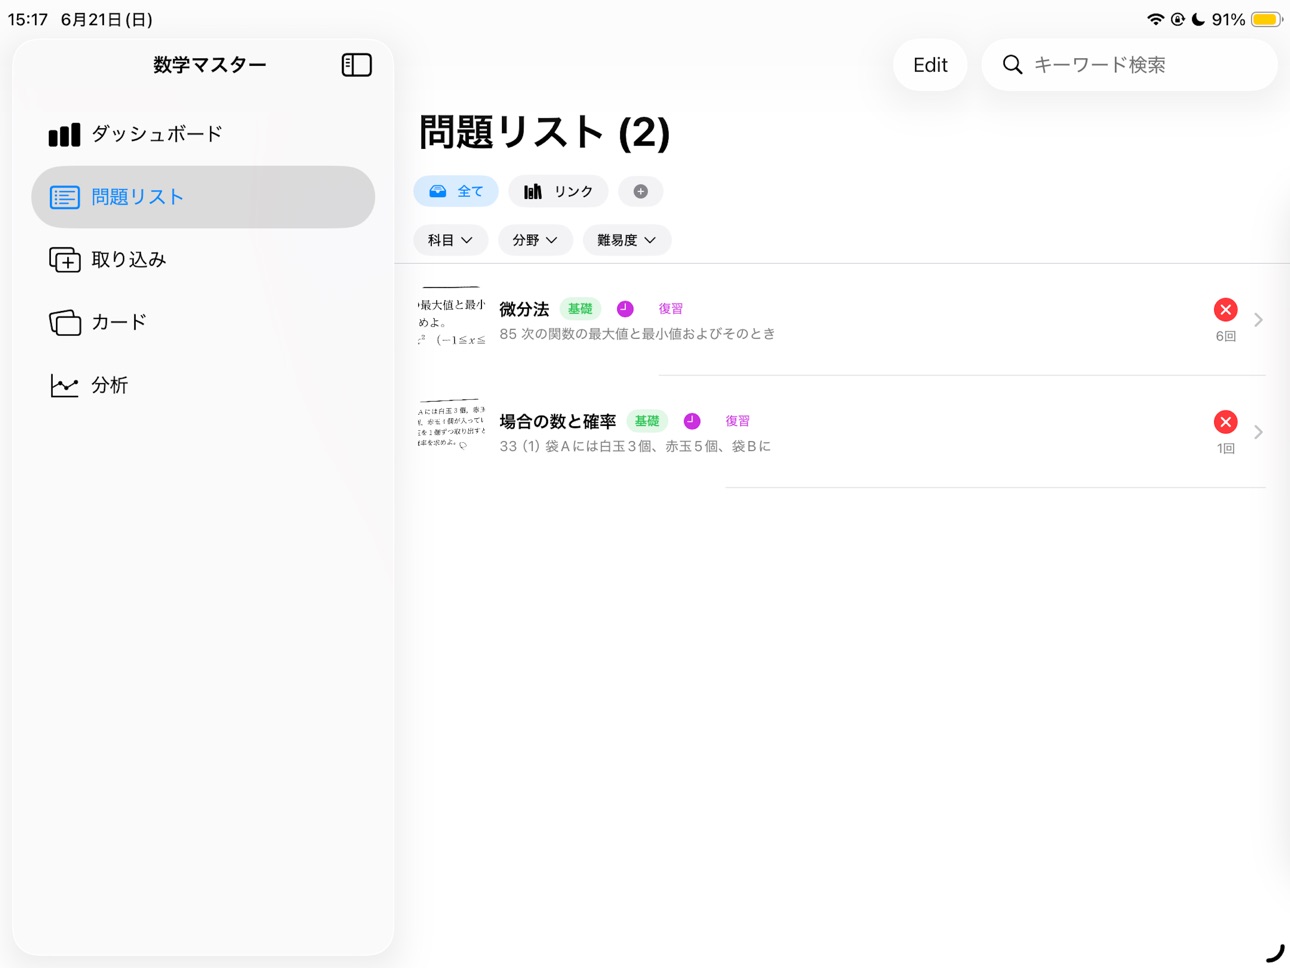The image size is (1290, 968).
Task: Click purple clock icon on 場合の数と確率 row
Action: coord(692,421)
